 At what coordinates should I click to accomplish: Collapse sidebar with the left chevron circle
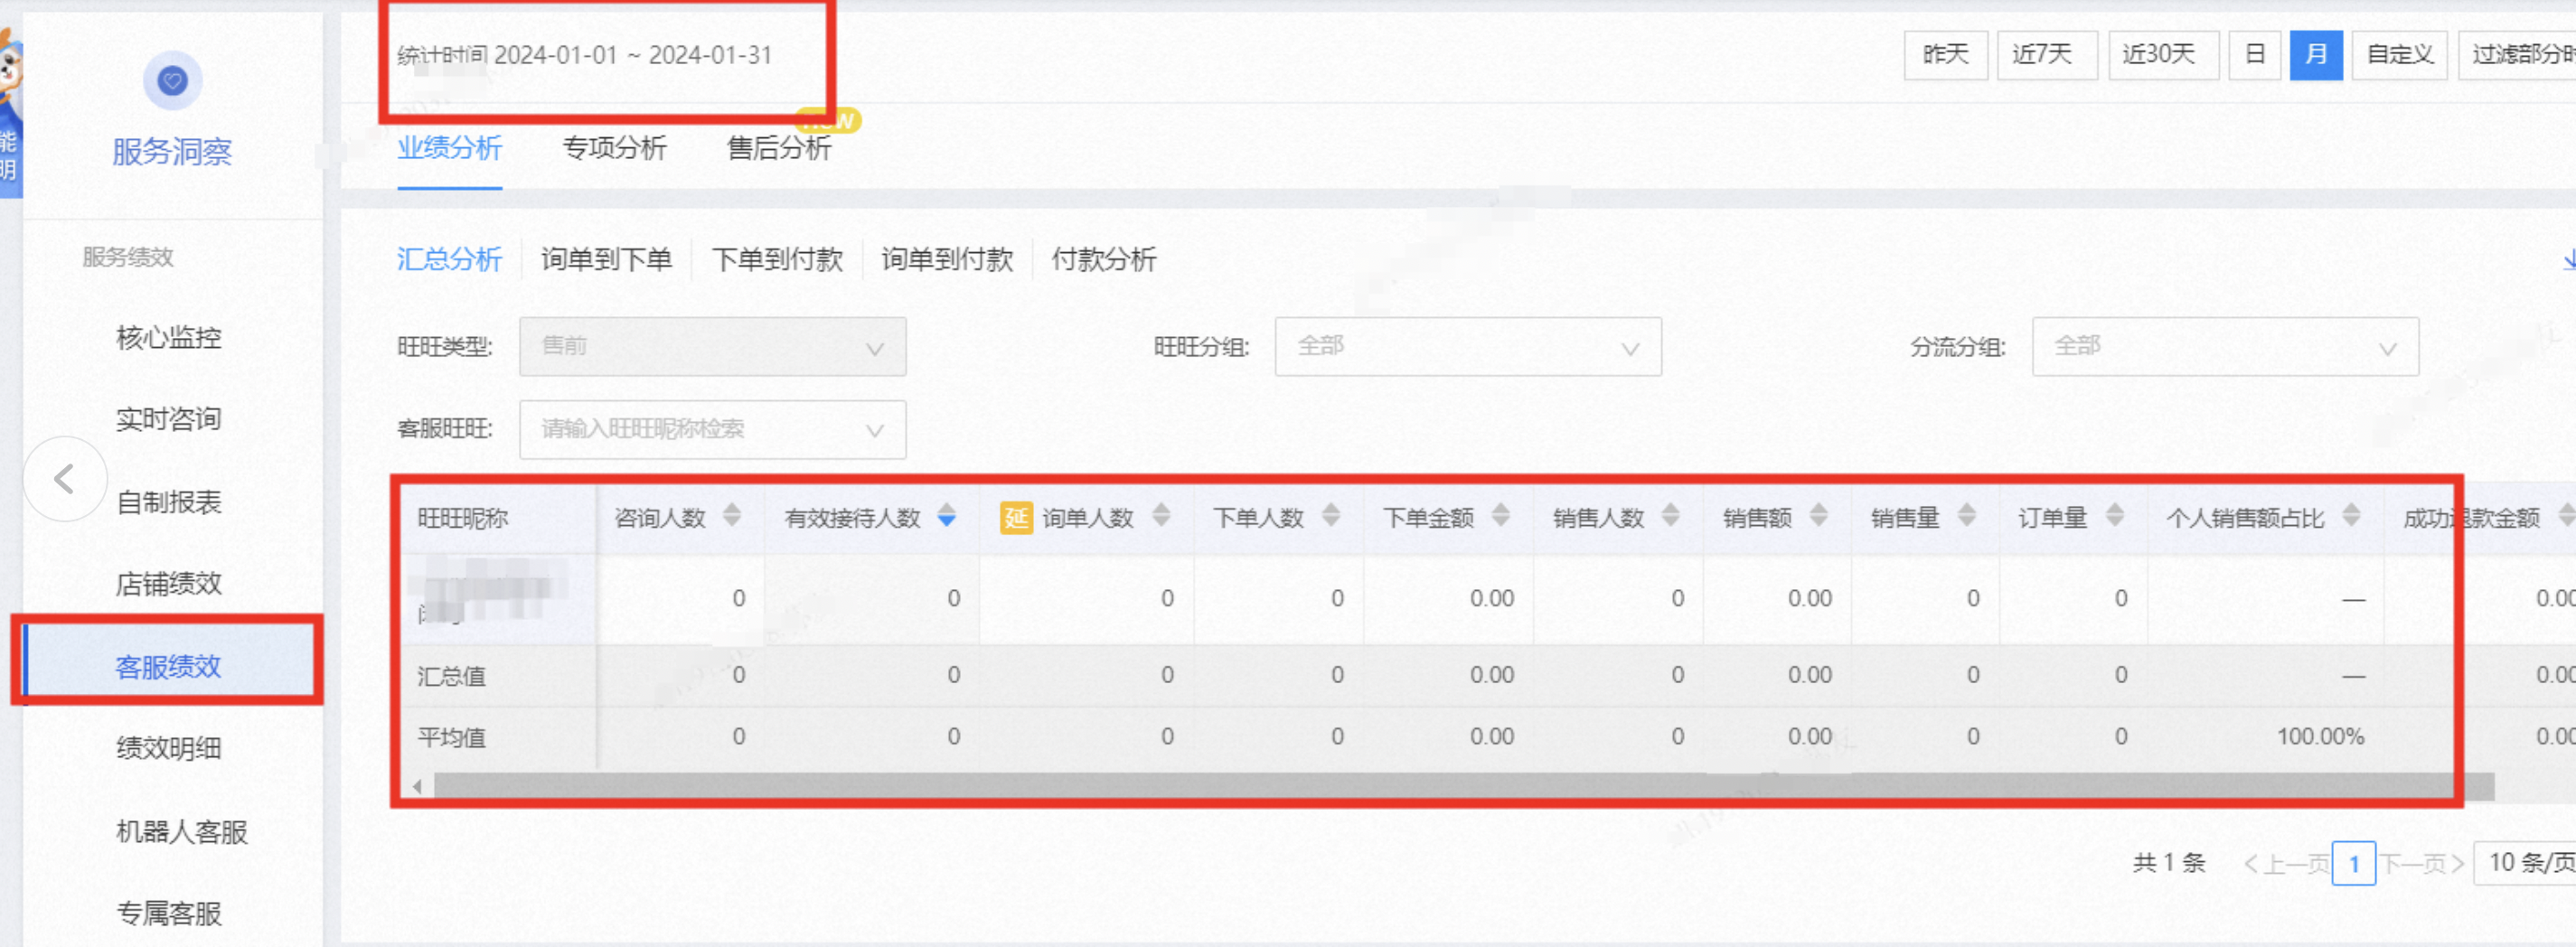64,479
